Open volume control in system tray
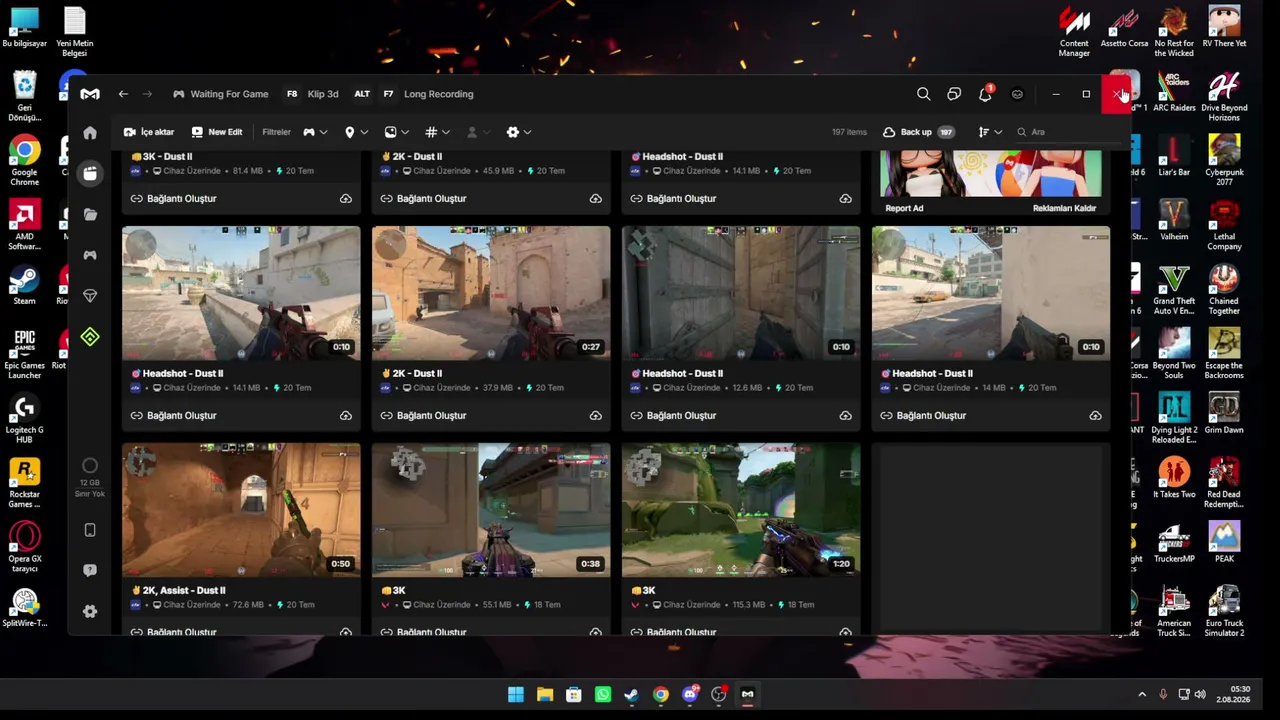 tap(1200, 694)
